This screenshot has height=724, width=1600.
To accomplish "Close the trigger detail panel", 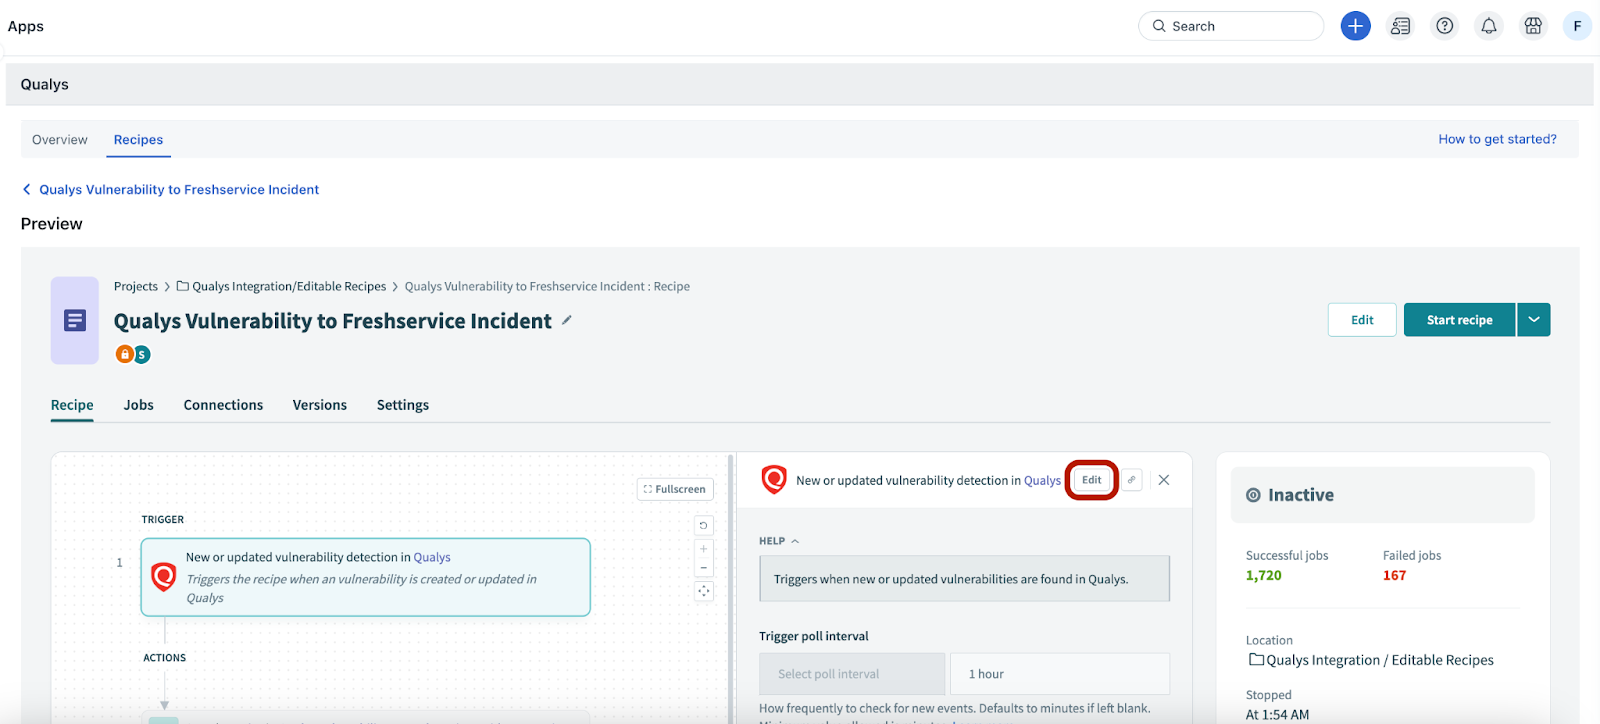I will tap(1164, 480).
